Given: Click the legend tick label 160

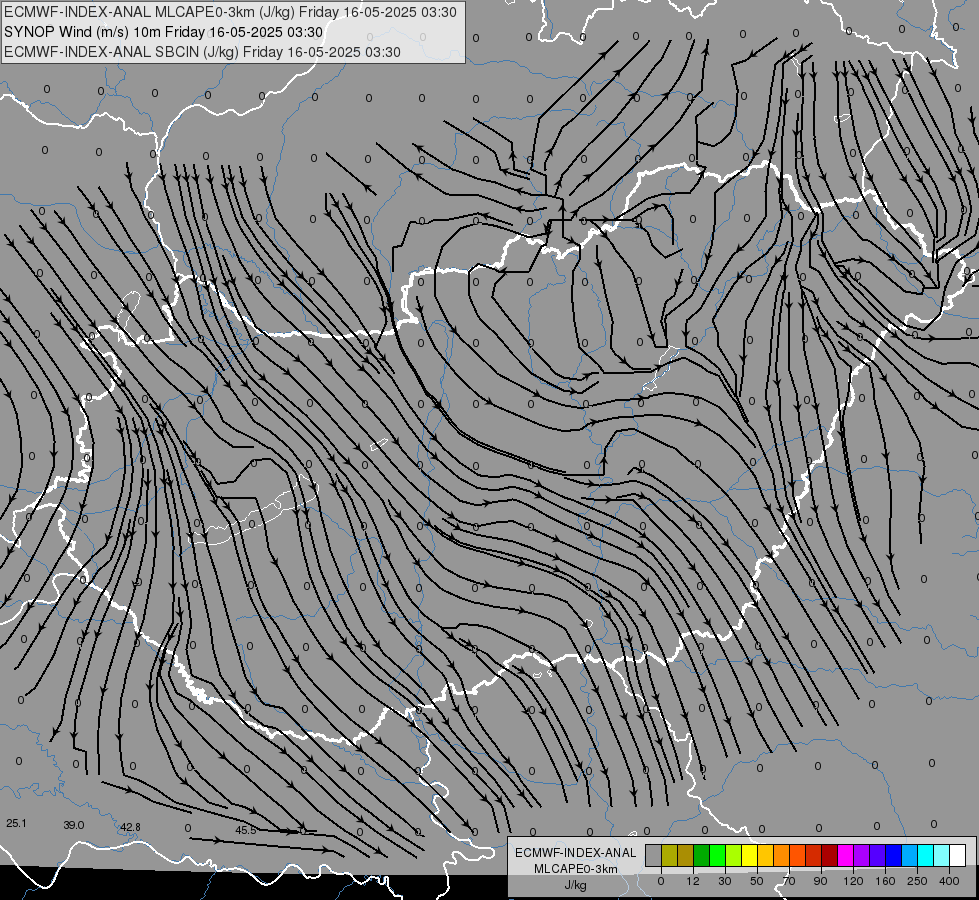Looking at the screenshot, I should click(x=885, y=881).
